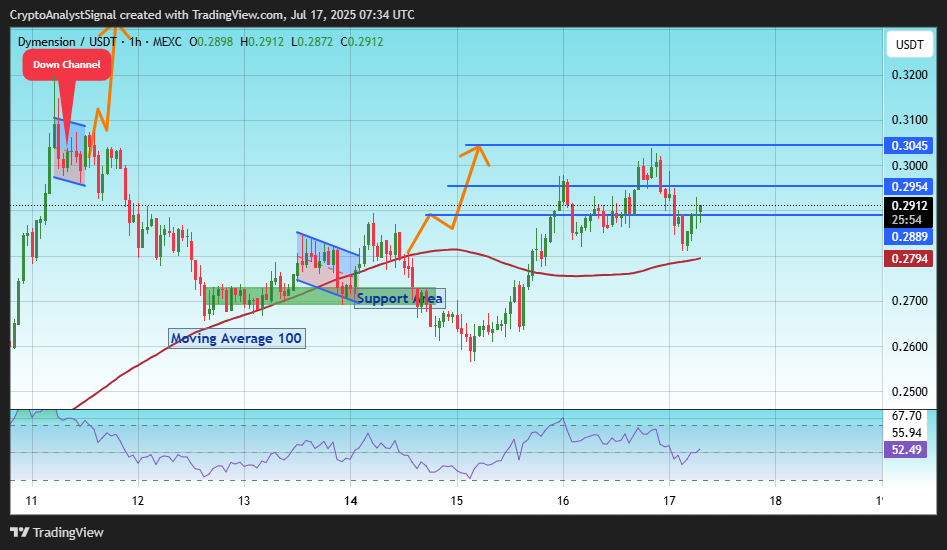
Task: Click date 11 on the time axis
Action: (31, 500)
